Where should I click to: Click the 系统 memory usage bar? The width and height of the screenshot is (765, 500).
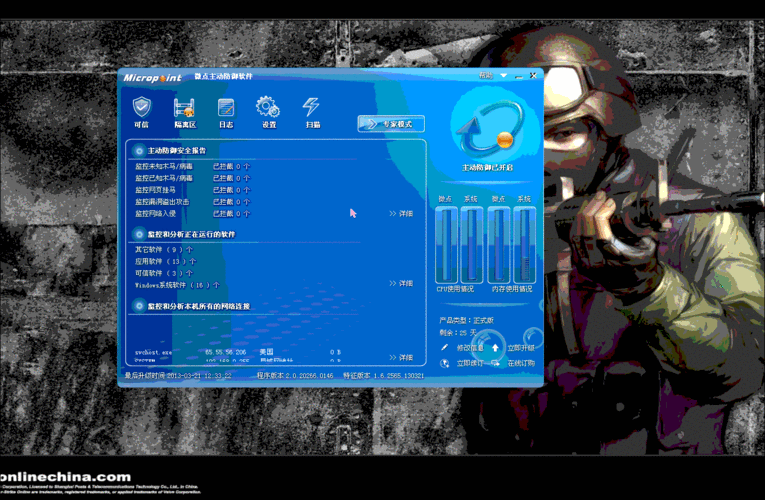coord(524,244)
